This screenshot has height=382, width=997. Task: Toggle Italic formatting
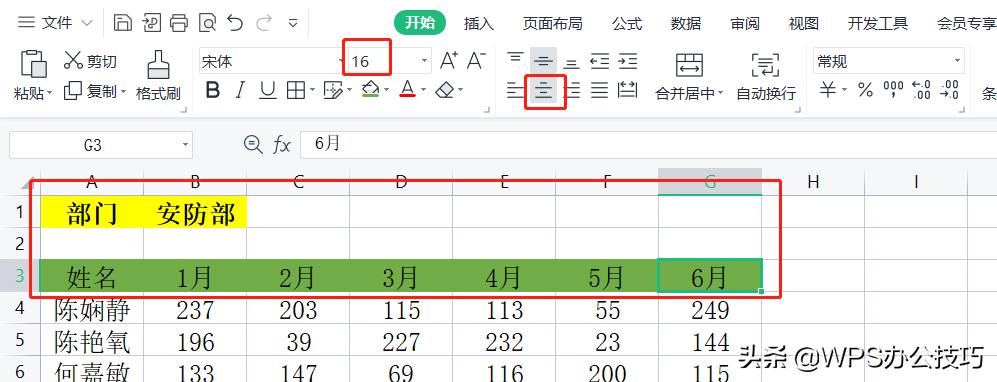[x=240, y=90]
